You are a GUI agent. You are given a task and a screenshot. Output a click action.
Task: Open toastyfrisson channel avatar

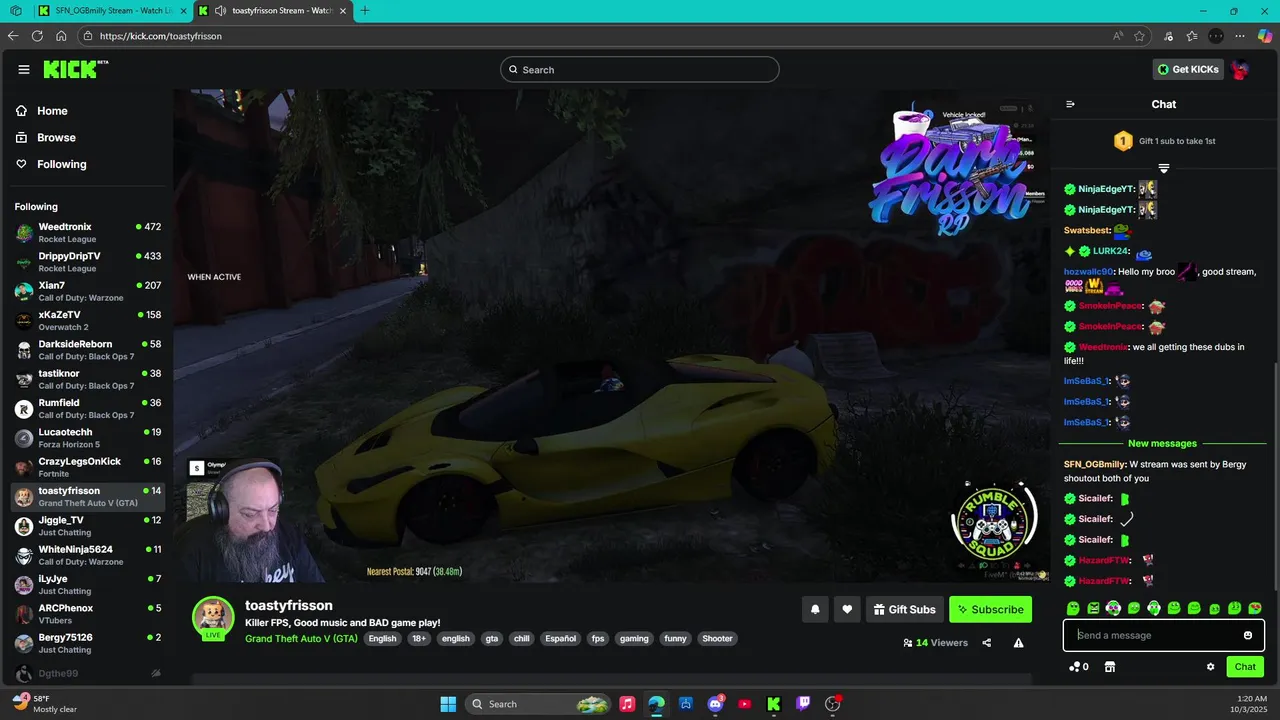[x=213, y=617]
